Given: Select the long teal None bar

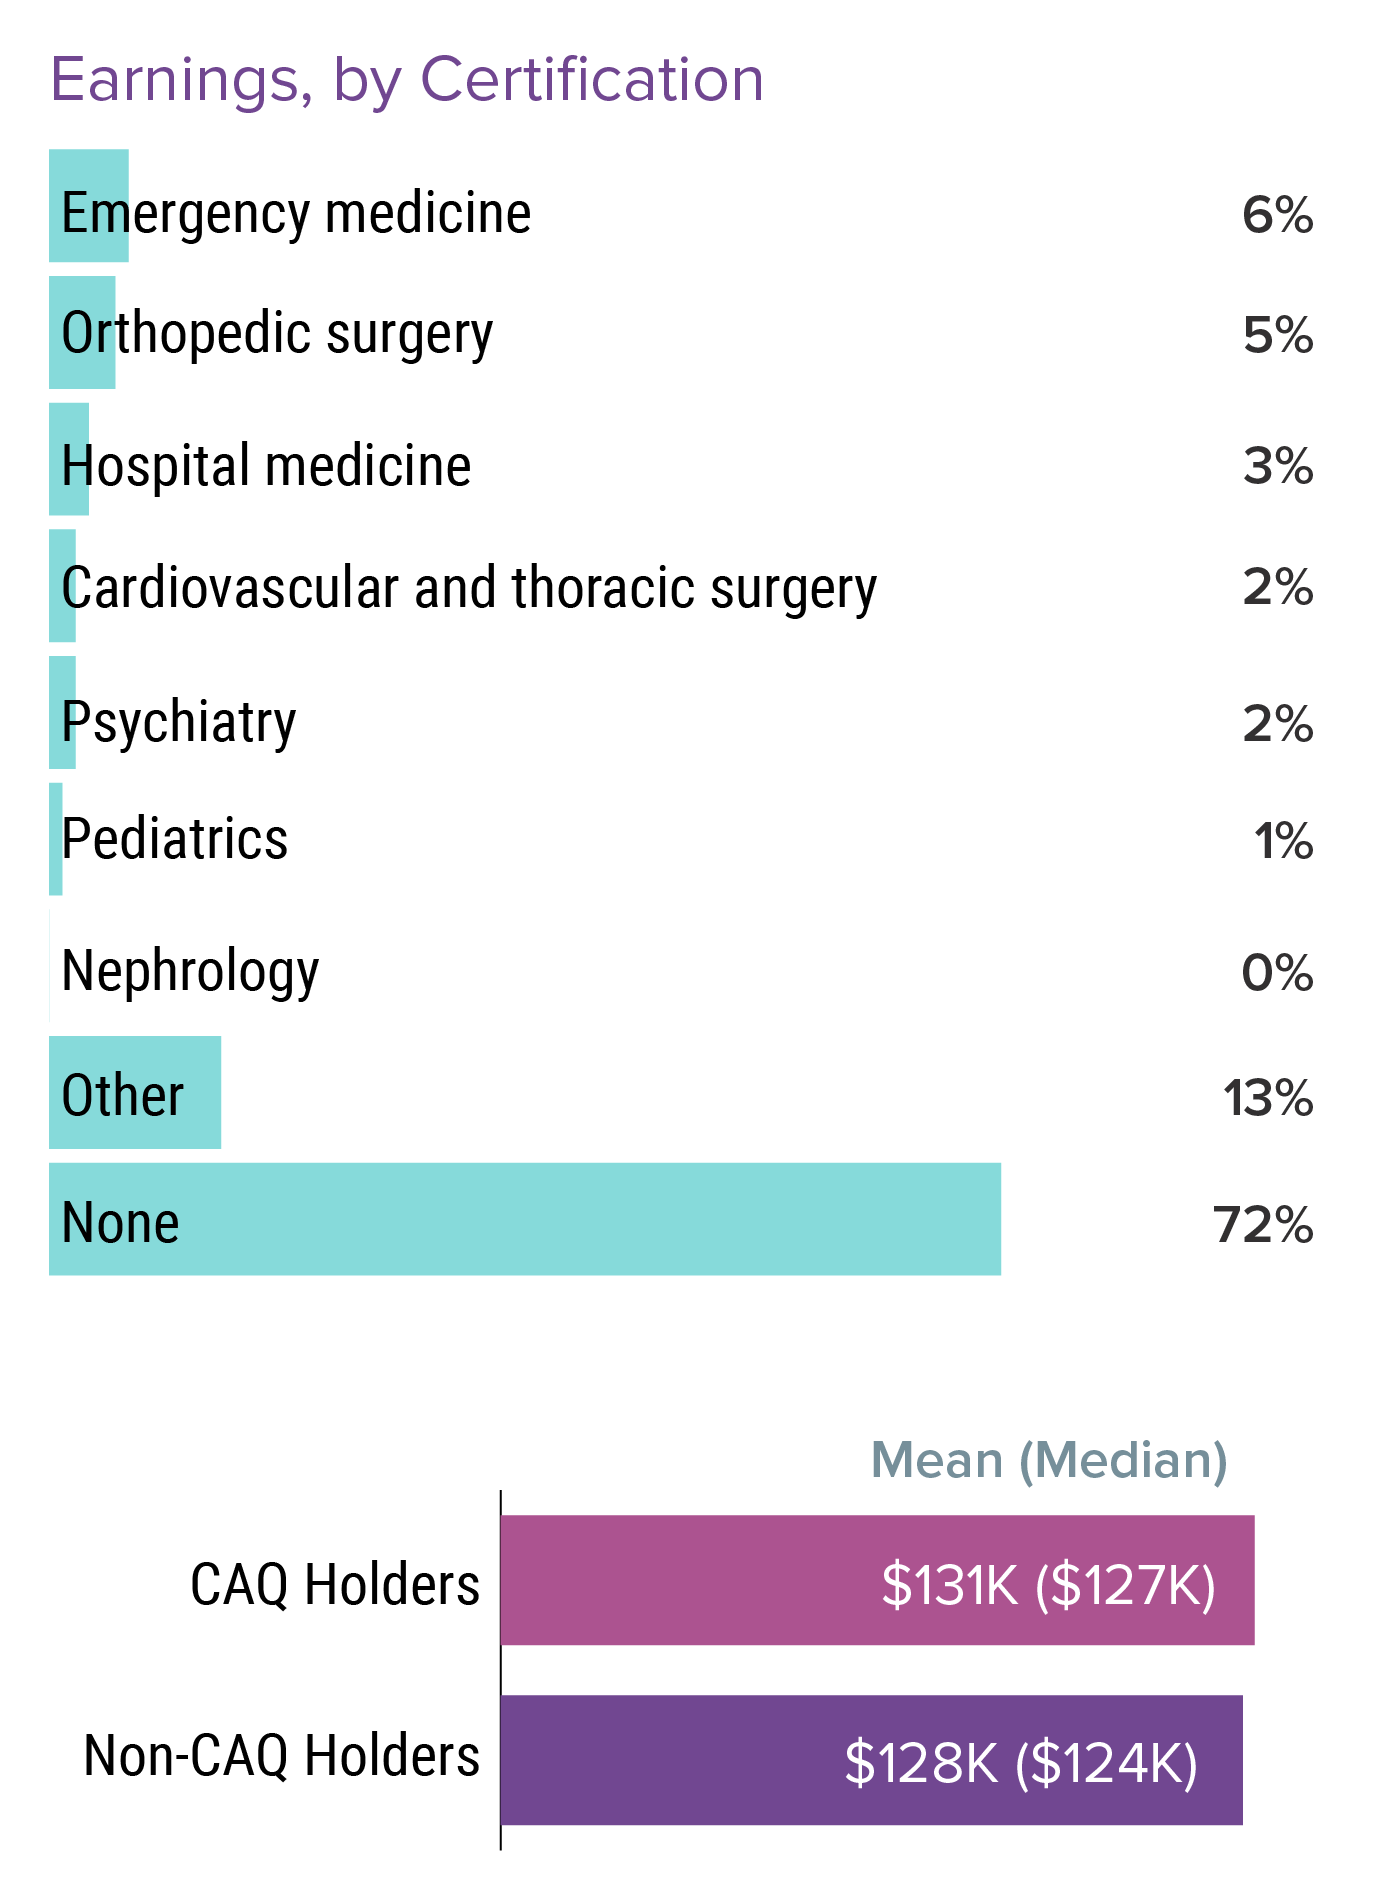Looking at the screenshot, I should point(525,1219).
